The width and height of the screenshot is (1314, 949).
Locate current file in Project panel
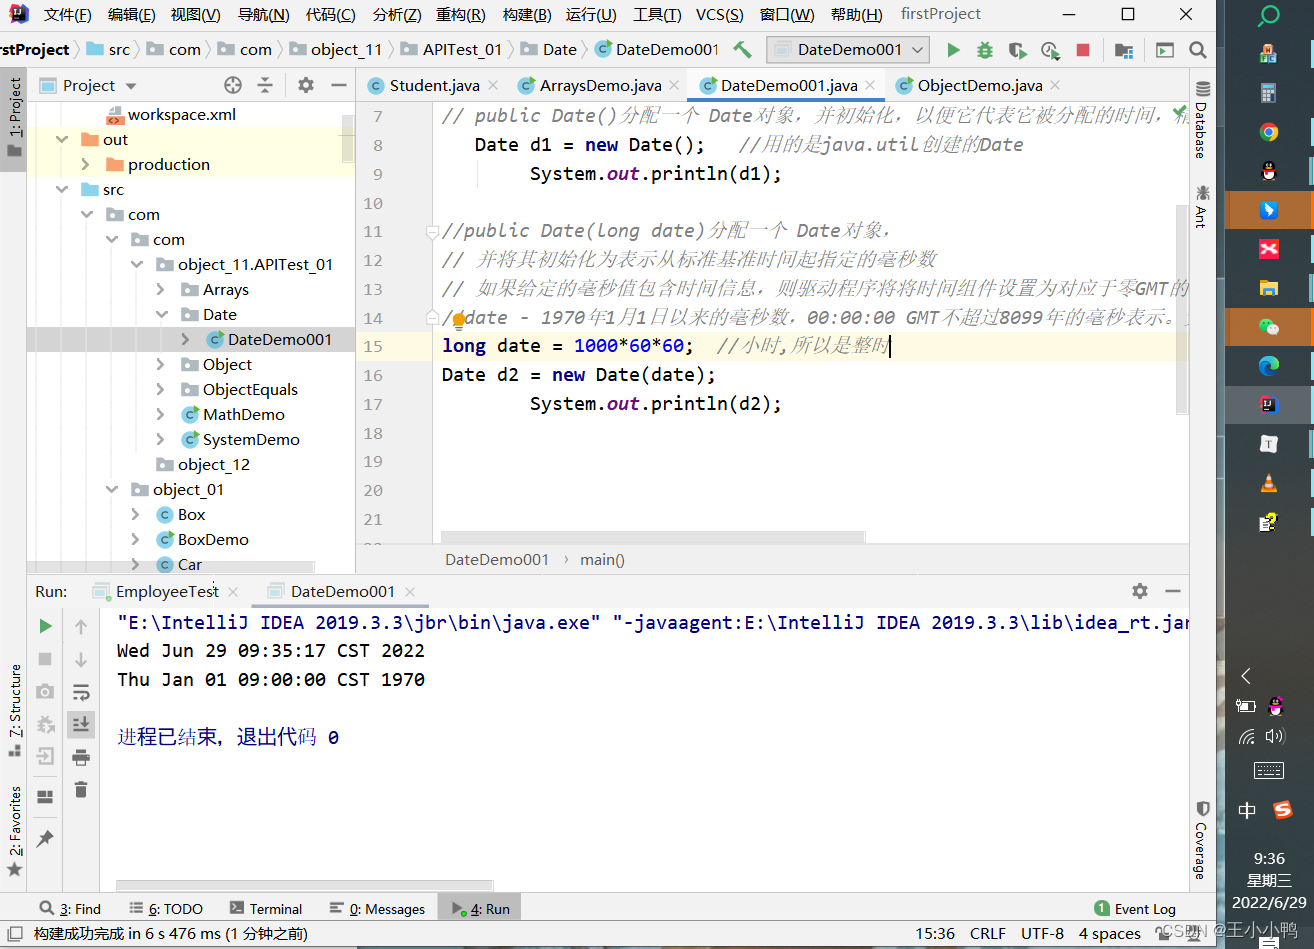(x=233, y=85)
